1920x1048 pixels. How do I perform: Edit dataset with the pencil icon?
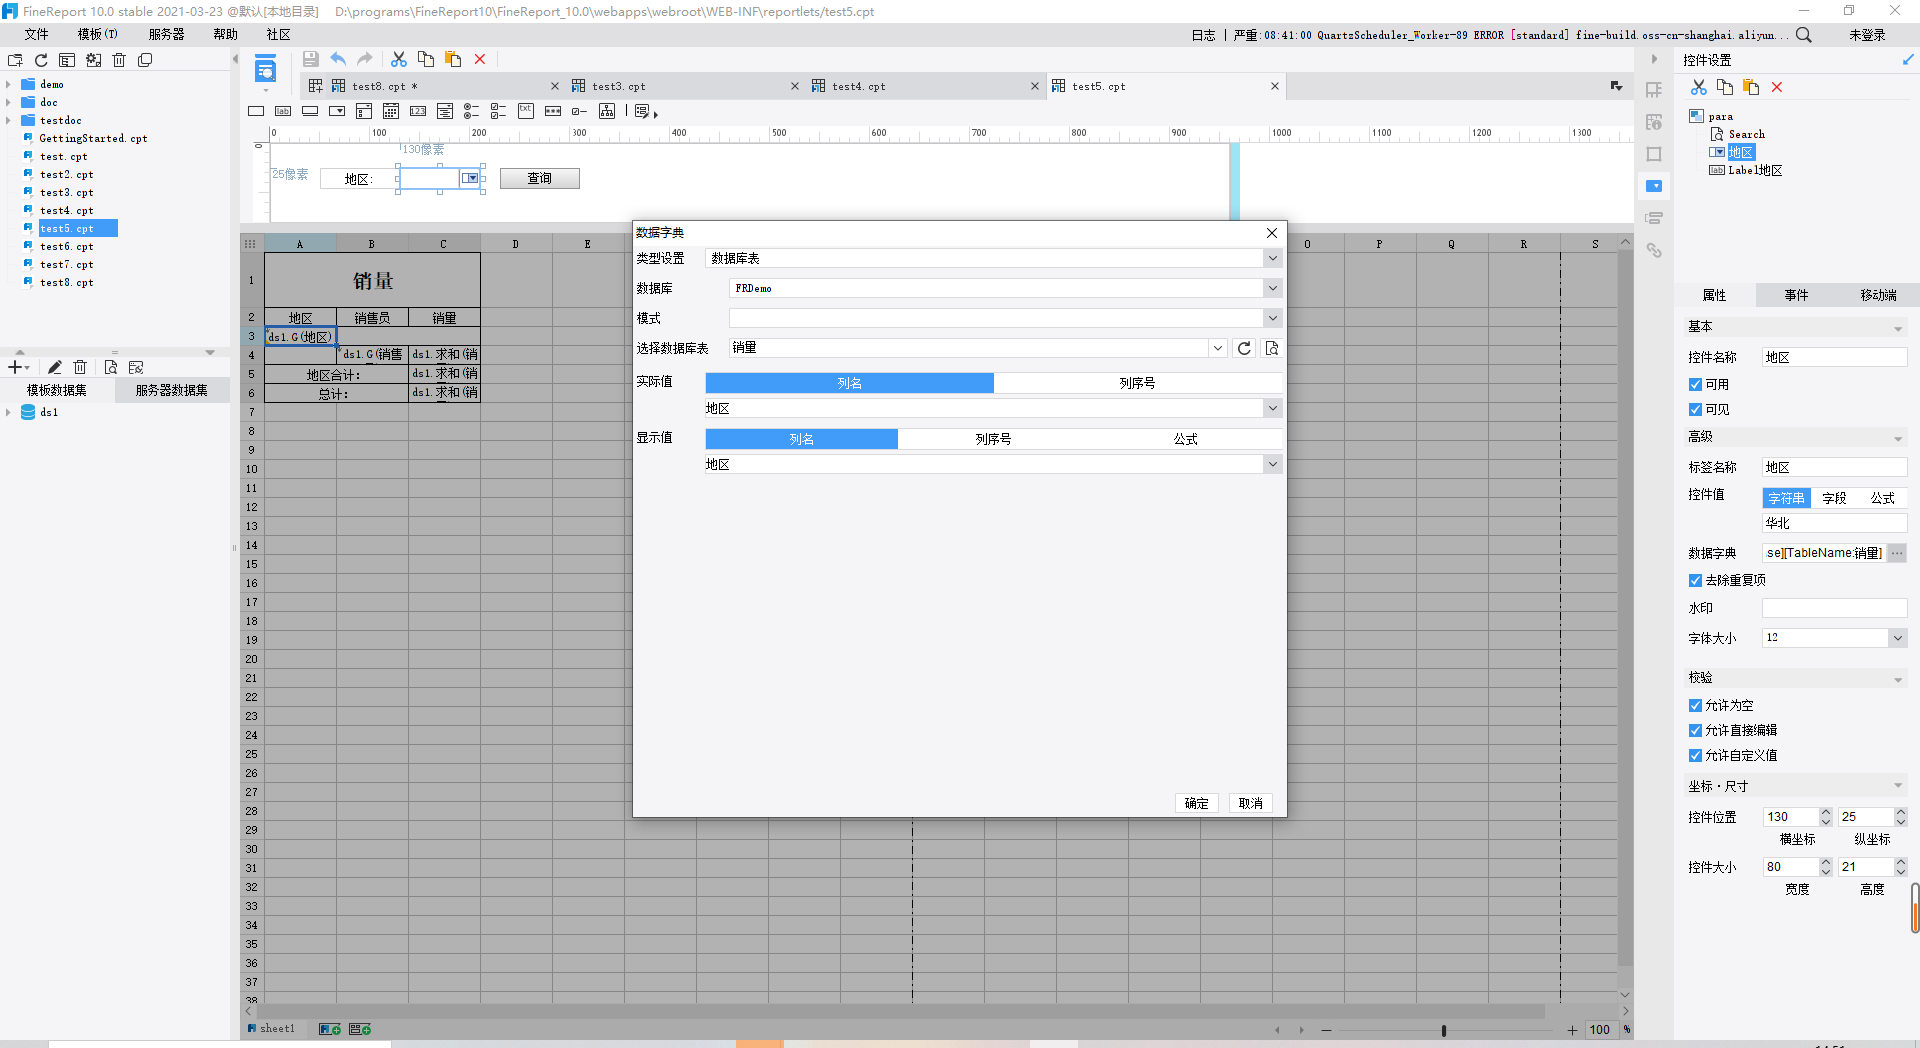tap(55, 367)
